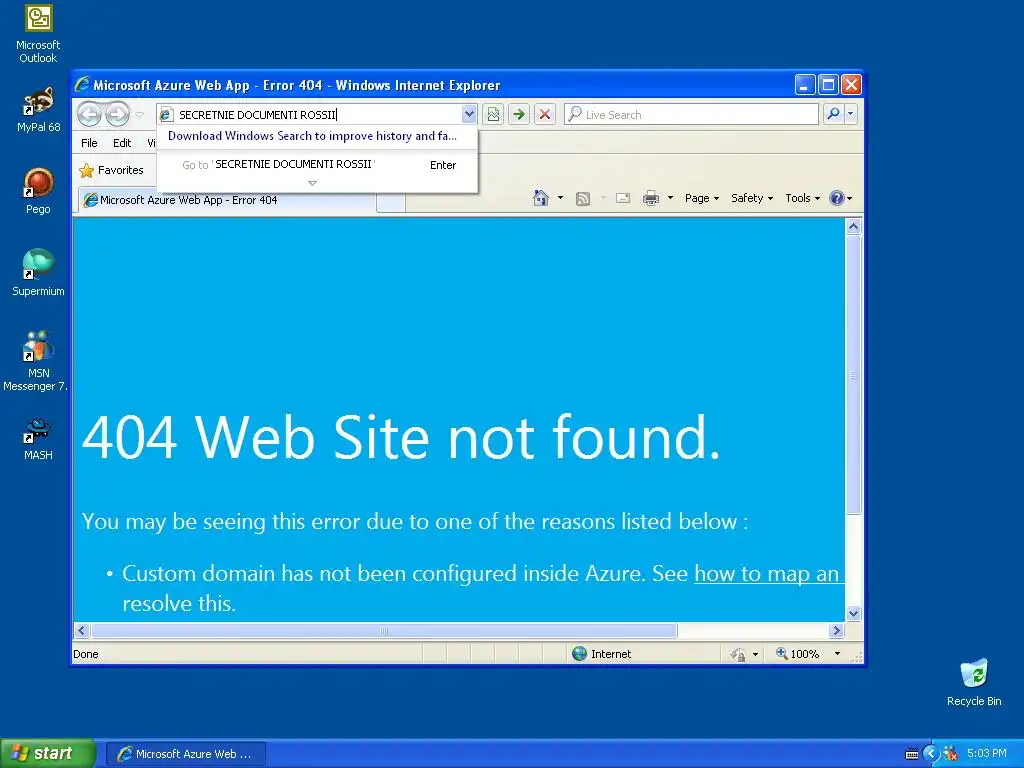Screen dimensions: 1024x768
Task: Click the 5:03 PM system clock
Action: [x=986, y=754]
